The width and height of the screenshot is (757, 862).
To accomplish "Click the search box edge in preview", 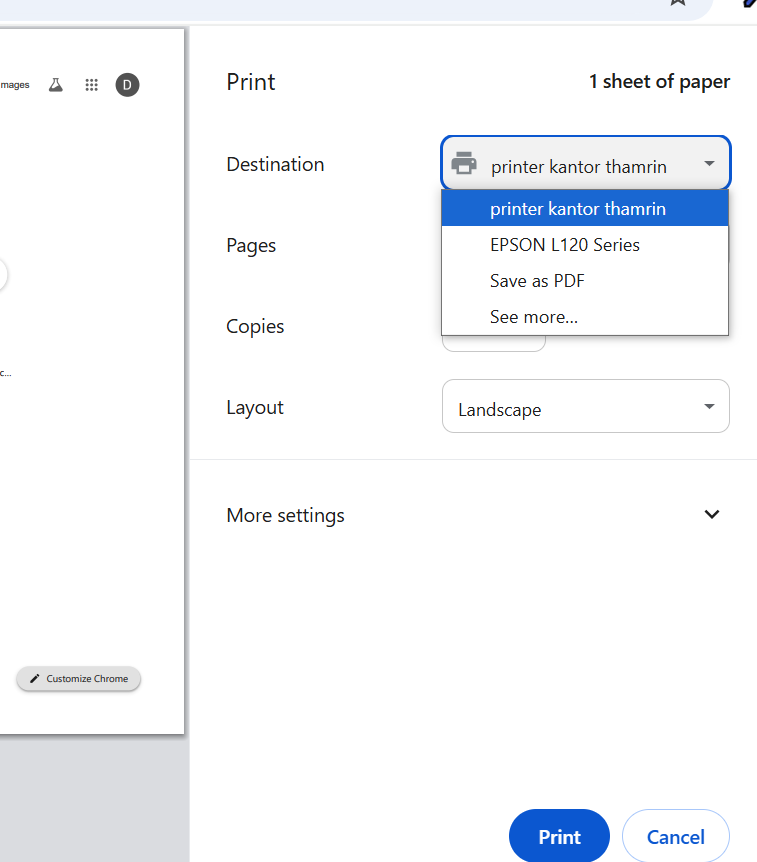I will coord(4,274).
